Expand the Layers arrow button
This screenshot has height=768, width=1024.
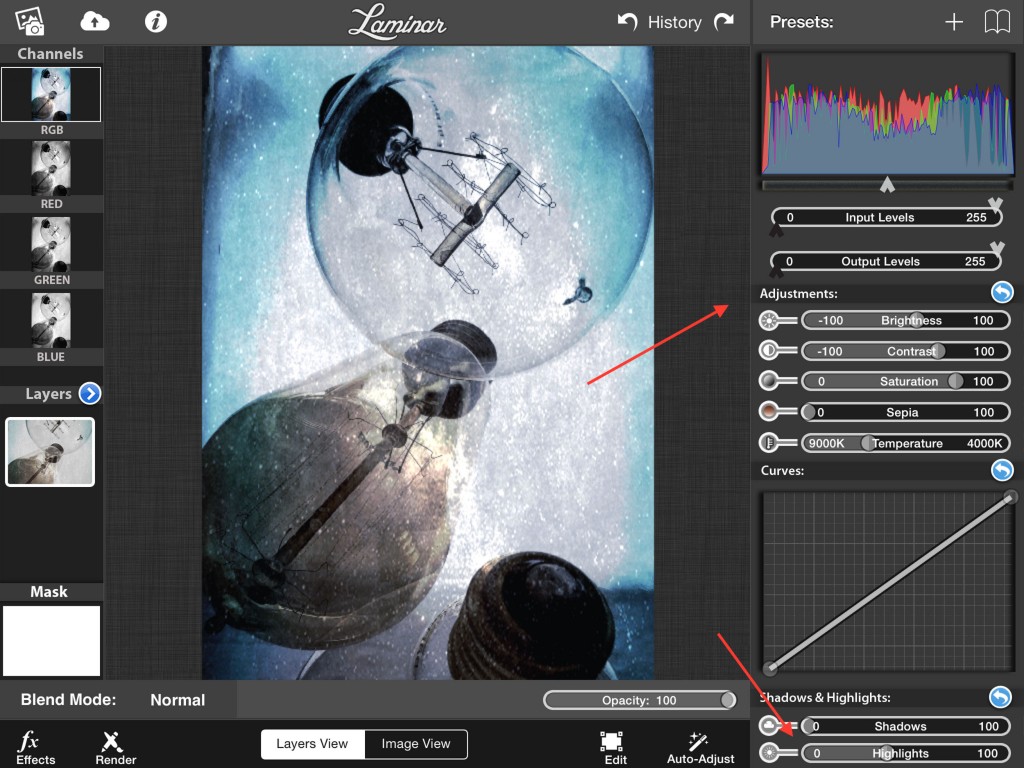[89, 393]
